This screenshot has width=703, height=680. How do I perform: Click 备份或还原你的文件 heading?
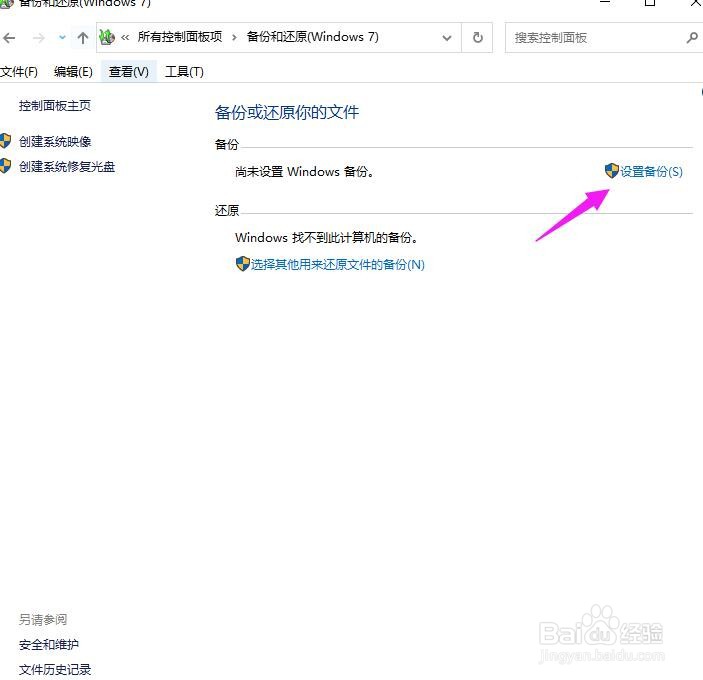click(x=287, y=112)
